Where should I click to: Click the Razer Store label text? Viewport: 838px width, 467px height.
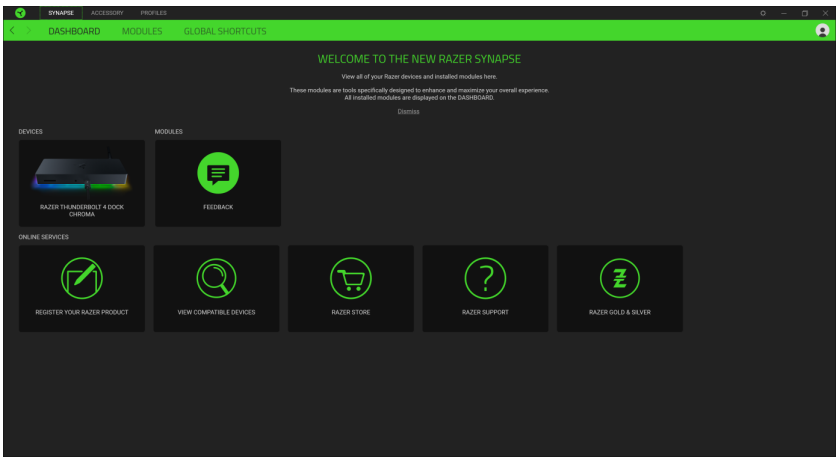[x=350, y=312]
